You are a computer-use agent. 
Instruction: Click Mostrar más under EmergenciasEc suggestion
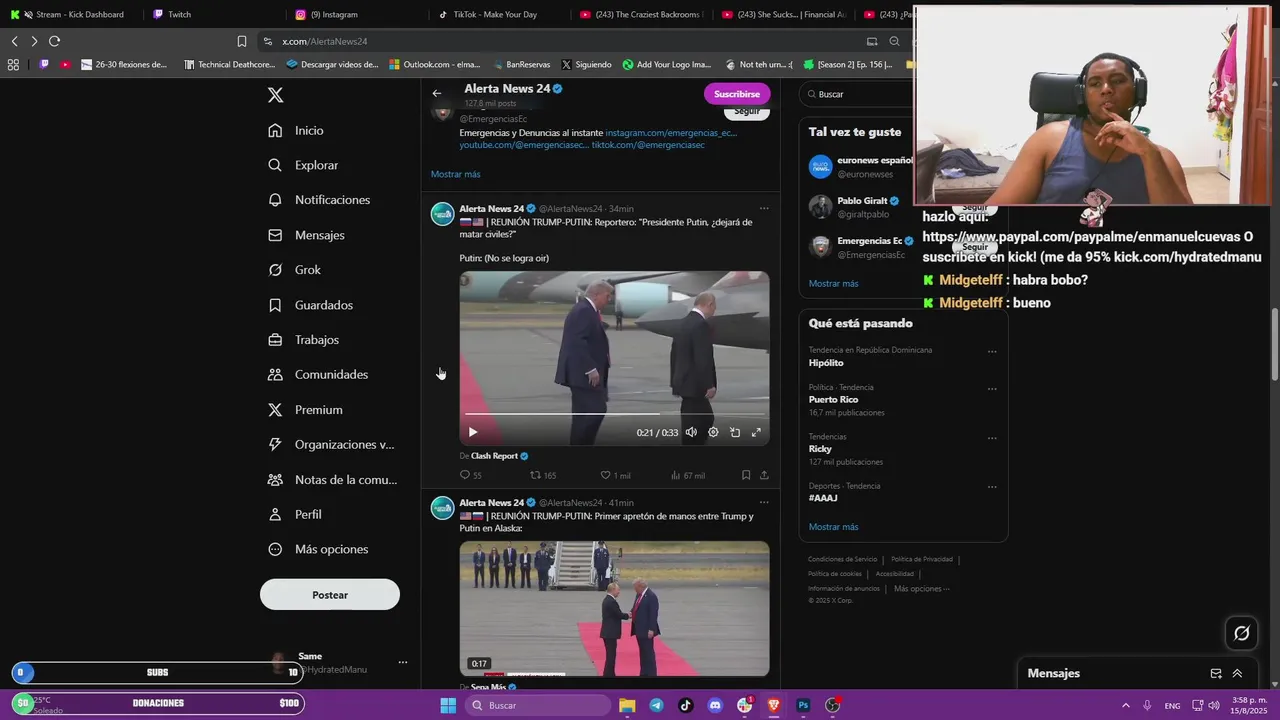click(455, 174)
